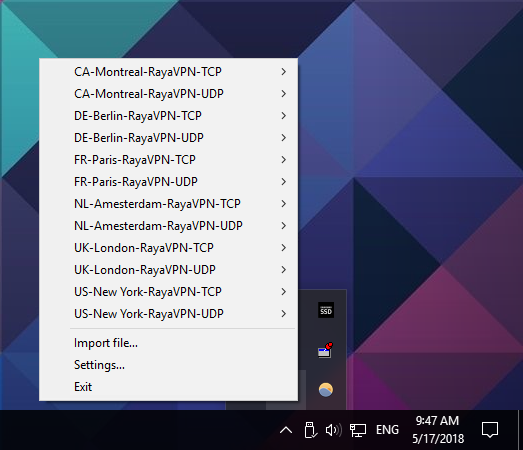
Task: Expand the UK-London-RayaVPN-UDP chevron arrow
Action: pos(284,270)
